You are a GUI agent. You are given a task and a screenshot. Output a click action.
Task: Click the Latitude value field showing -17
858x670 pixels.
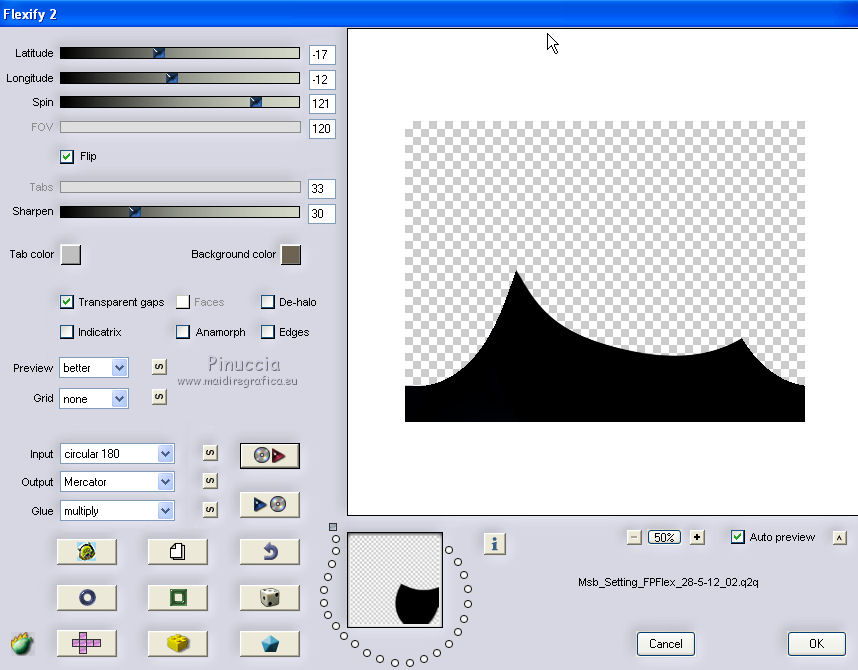(322, 55)
